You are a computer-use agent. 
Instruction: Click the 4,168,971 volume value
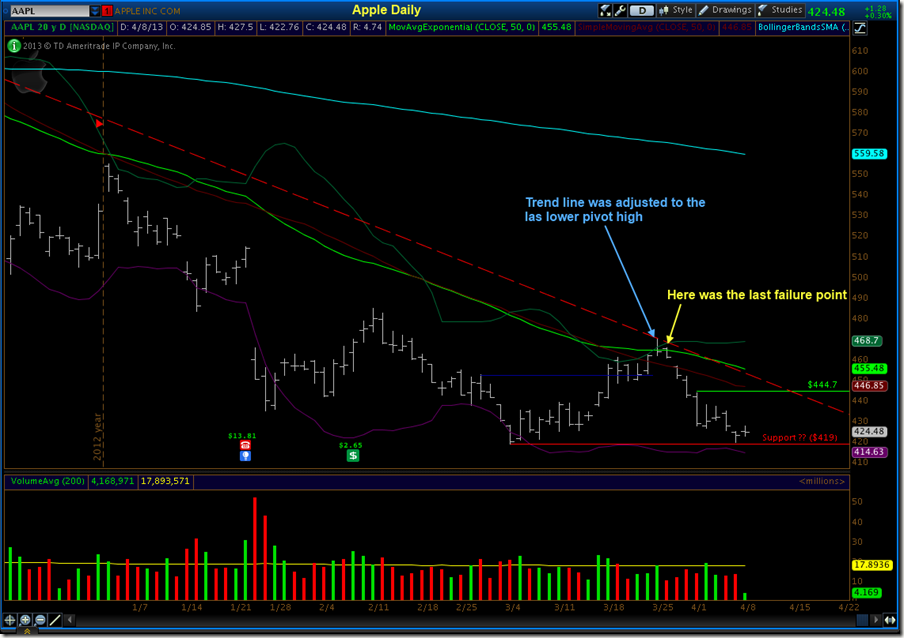pos(112,481)
